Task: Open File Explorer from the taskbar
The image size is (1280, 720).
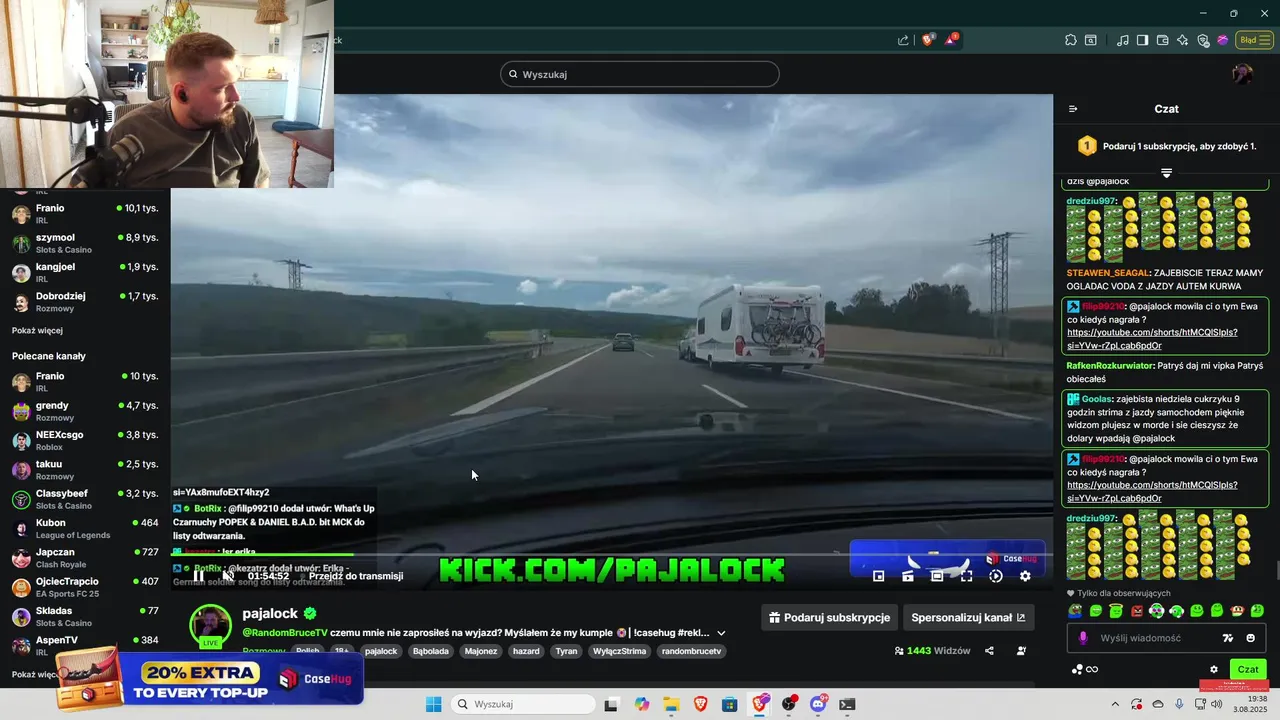Action: [x=671, y=704]
